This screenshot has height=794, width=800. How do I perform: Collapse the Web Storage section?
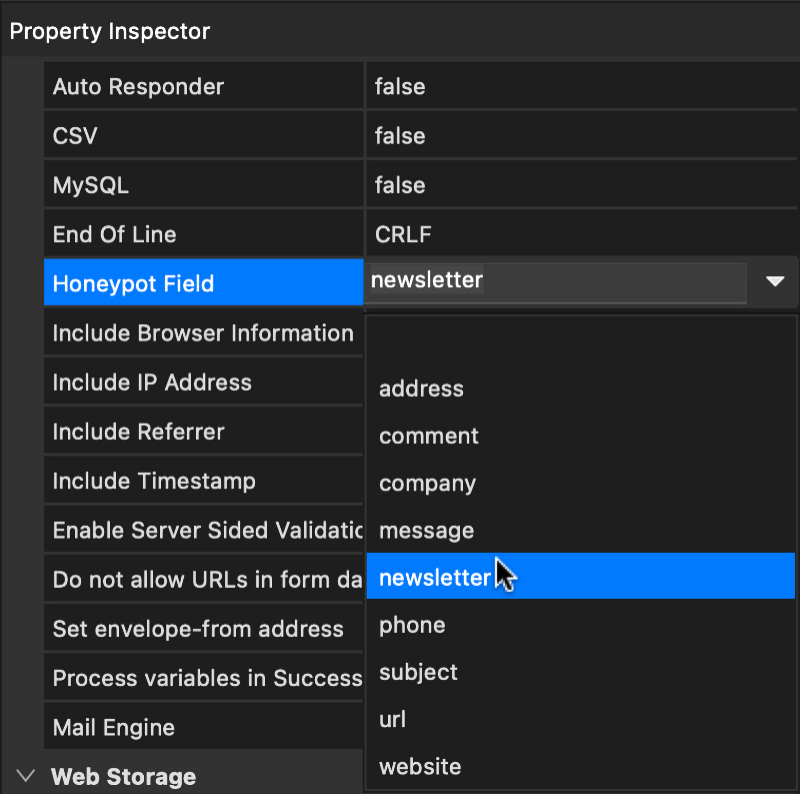pos(26,776)
